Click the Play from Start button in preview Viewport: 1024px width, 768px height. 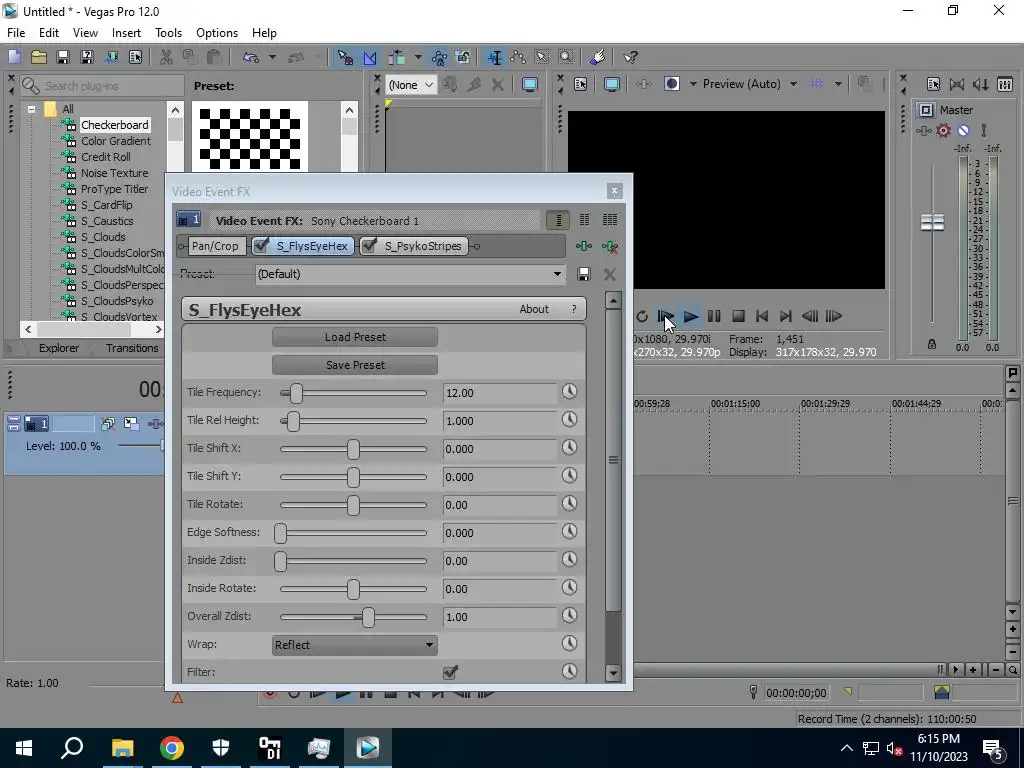[x=665, y=316]
